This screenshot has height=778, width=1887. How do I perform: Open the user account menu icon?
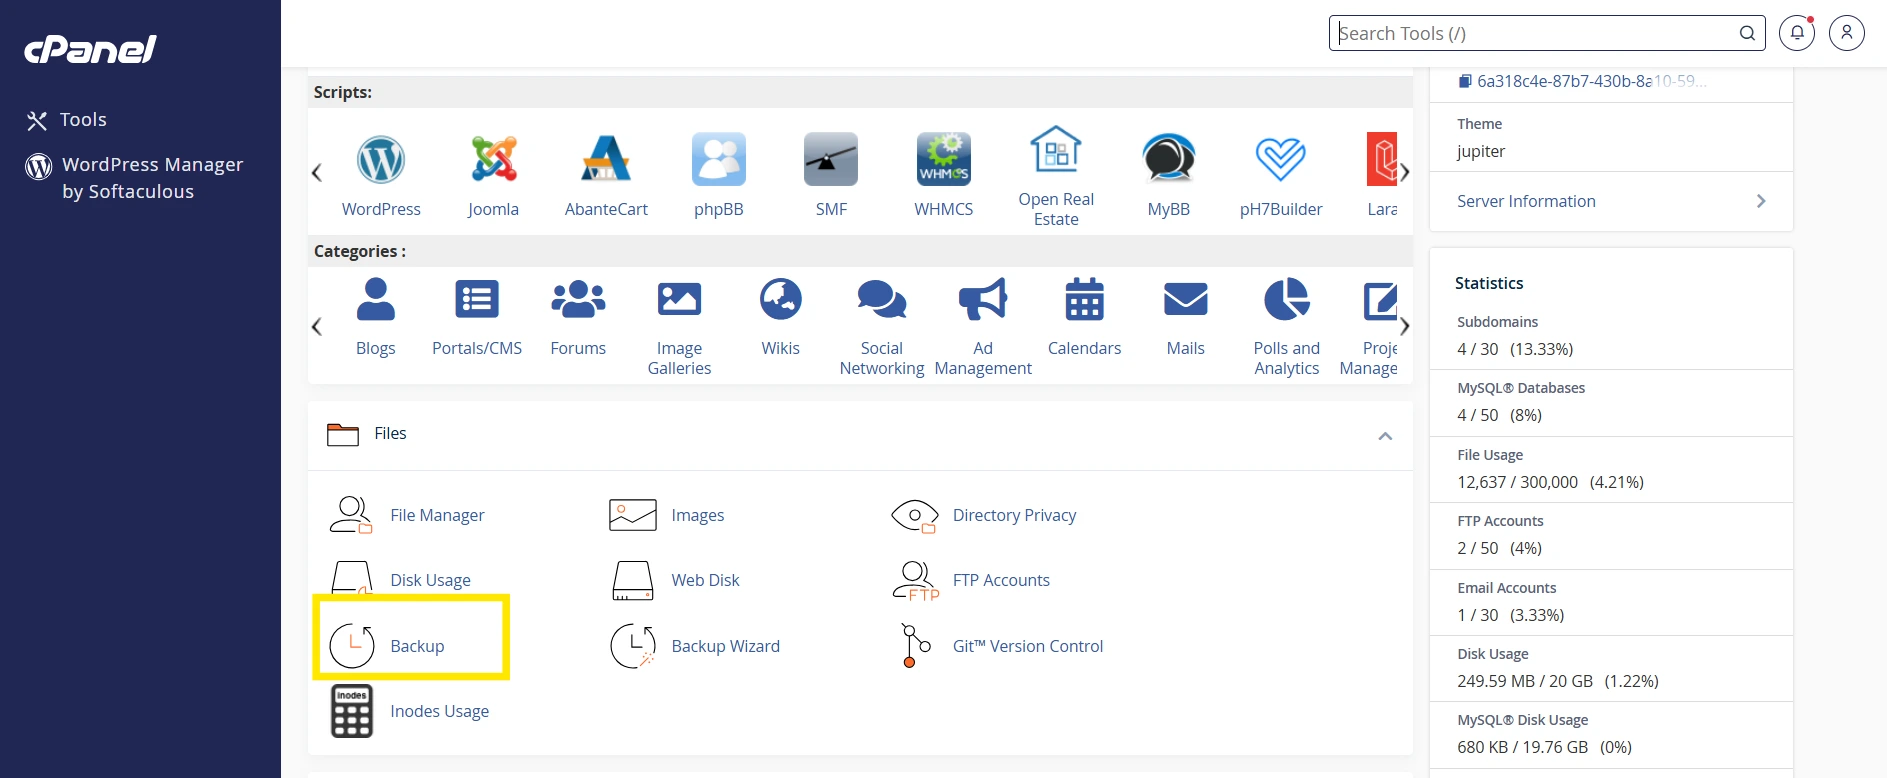1847,33
